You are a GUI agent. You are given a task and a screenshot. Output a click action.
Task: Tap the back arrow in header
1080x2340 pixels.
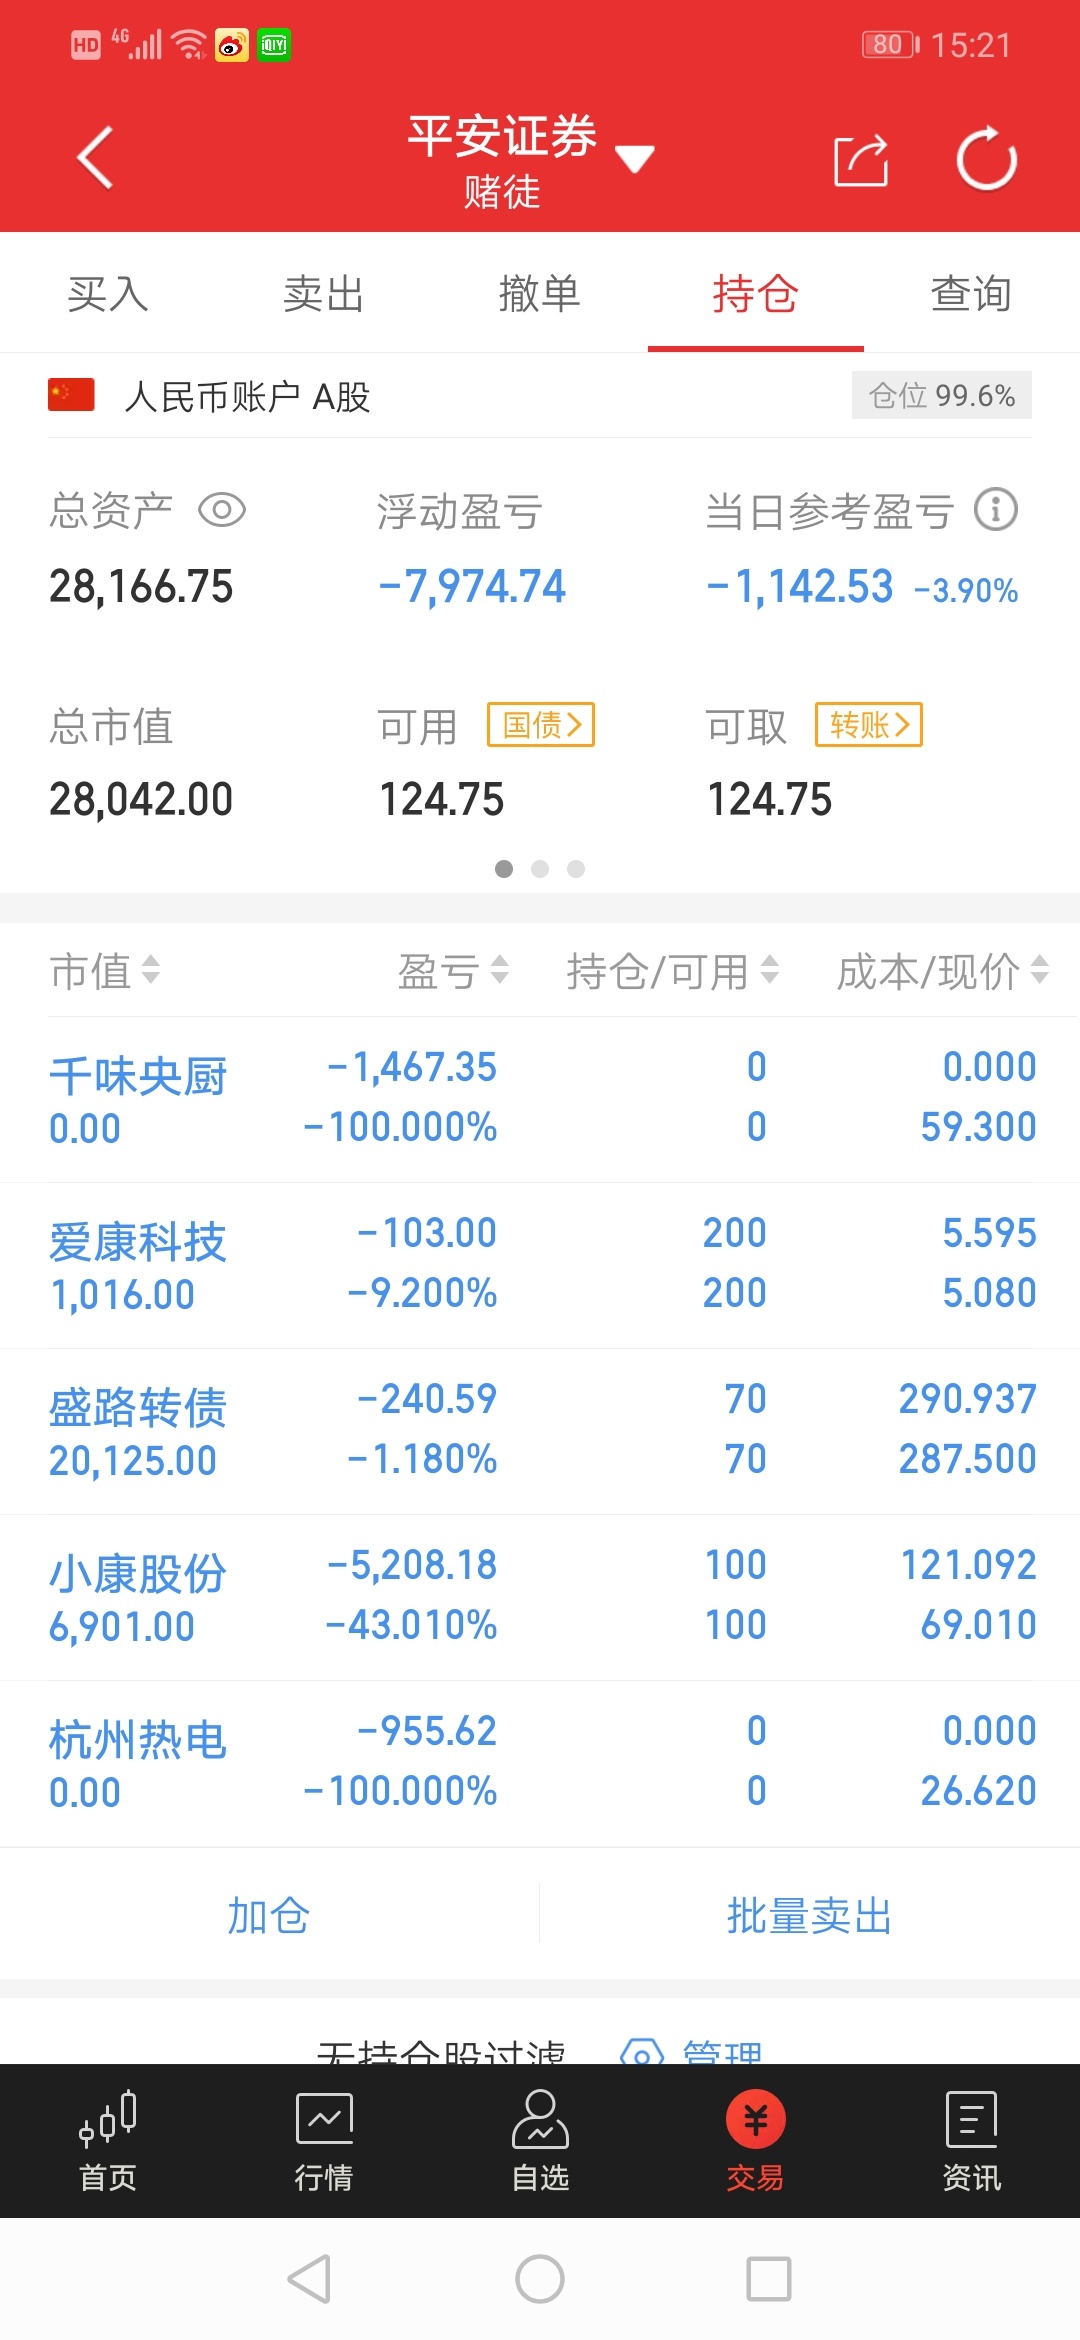[x=95, y=158]
